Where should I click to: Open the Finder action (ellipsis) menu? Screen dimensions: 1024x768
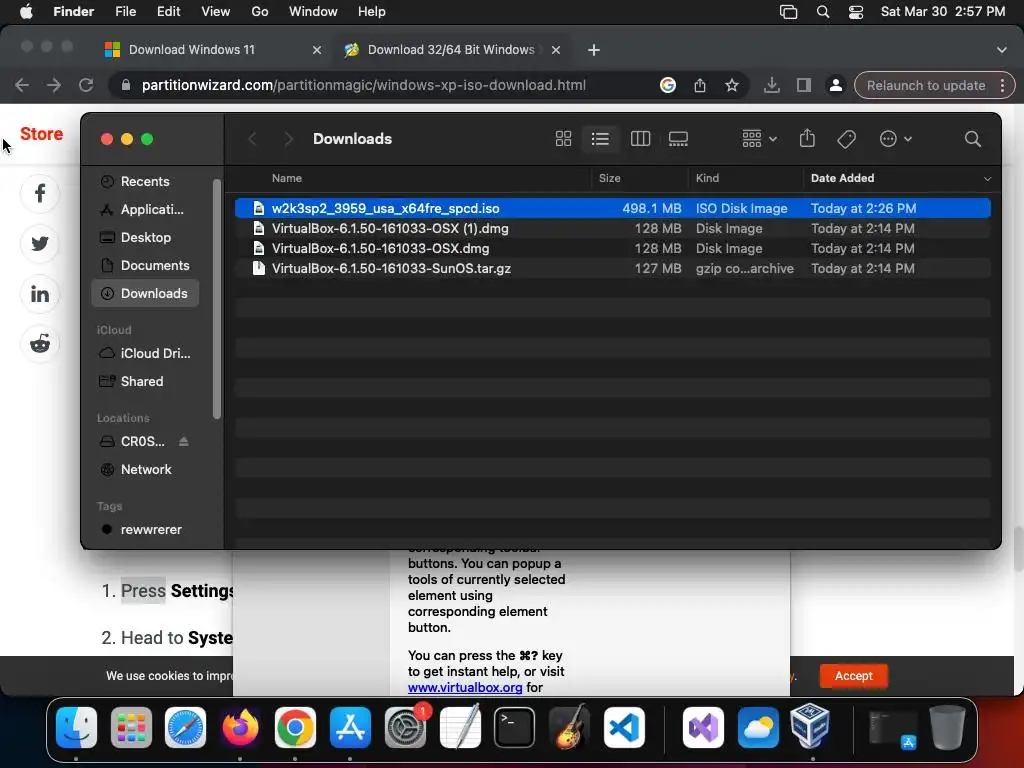click(895, 138)
